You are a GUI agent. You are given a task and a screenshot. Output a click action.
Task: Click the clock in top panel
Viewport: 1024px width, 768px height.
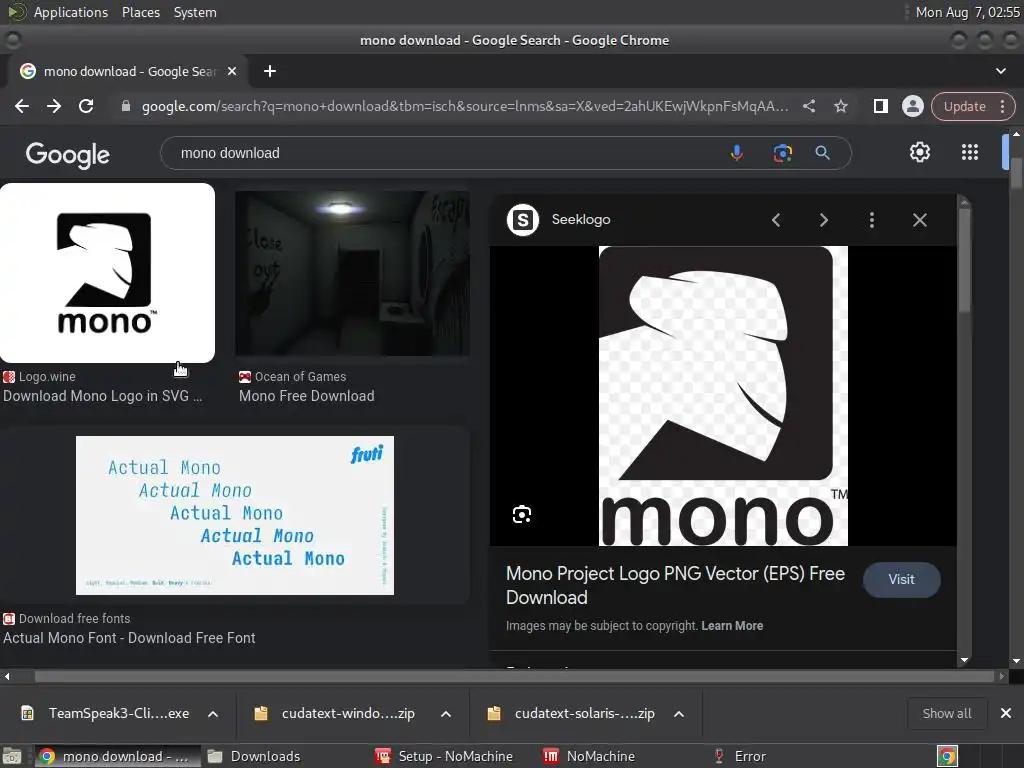tap(967, 12)
